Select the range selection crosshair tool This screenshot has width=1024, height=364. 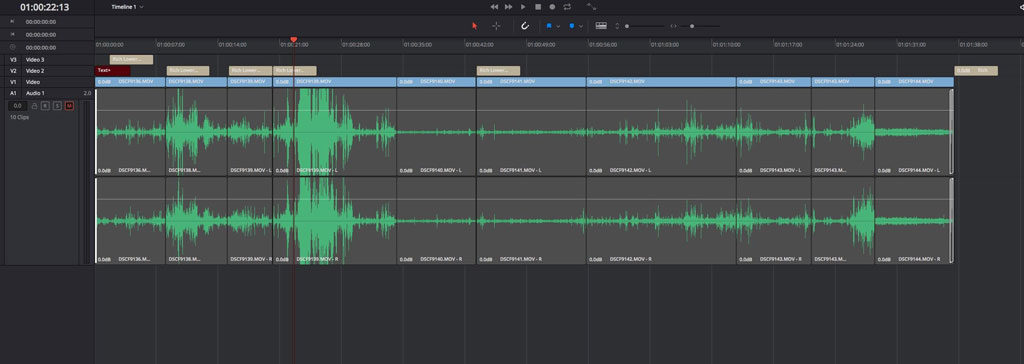(496, 26)
